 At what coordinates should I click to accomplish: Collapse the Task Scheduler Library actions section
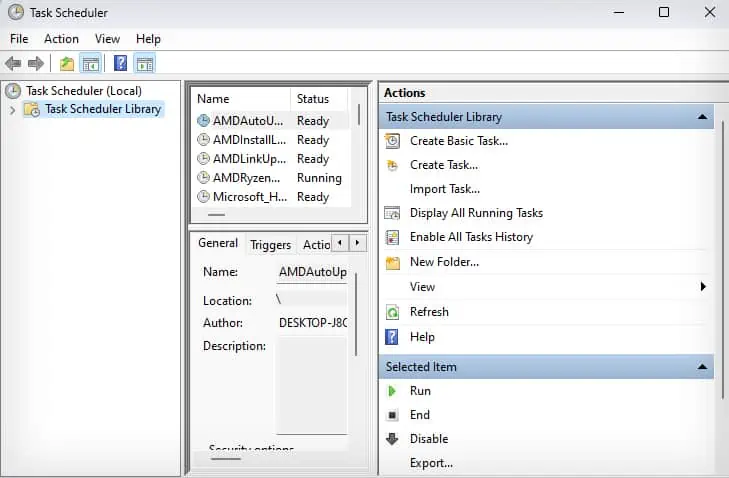(x=702, y=117)
